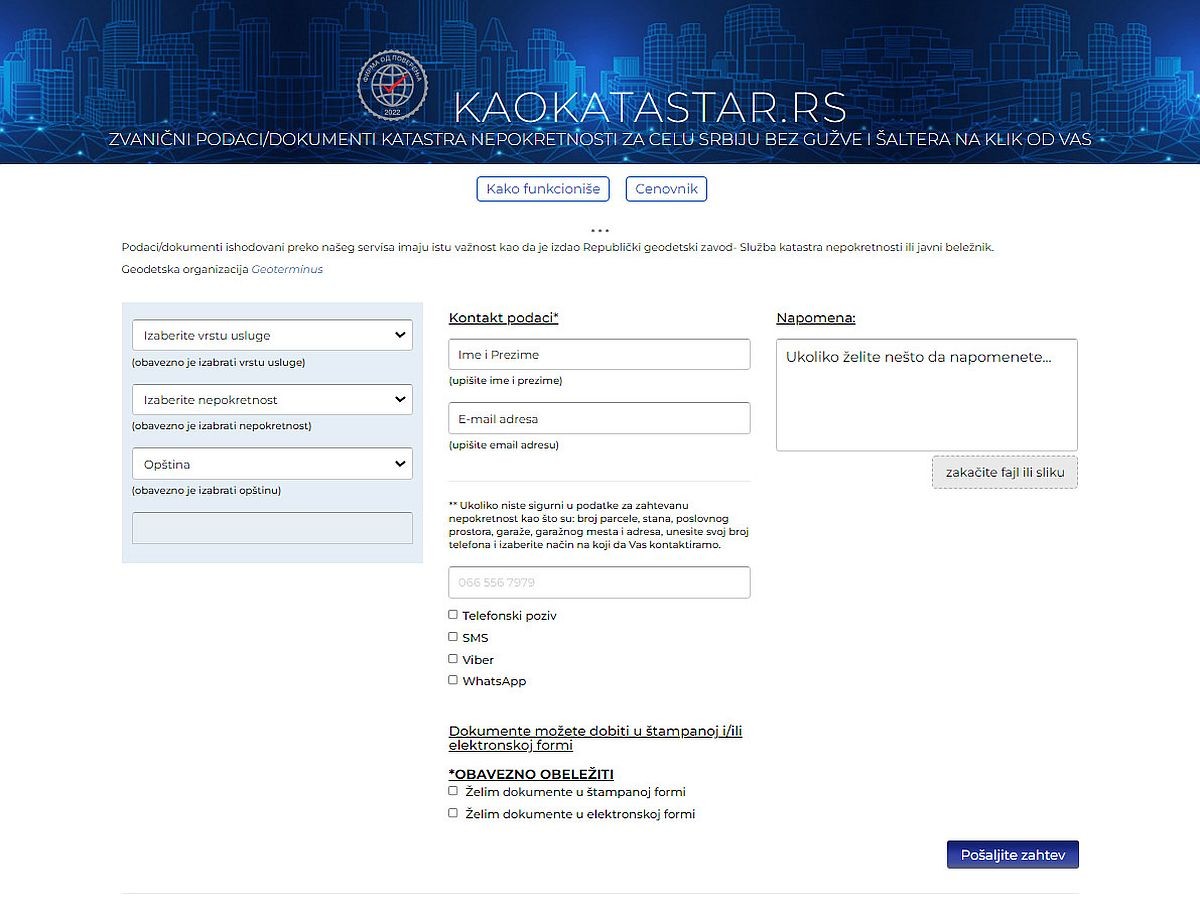
Task: Click the phone number input field
Action: coord(599,582)
